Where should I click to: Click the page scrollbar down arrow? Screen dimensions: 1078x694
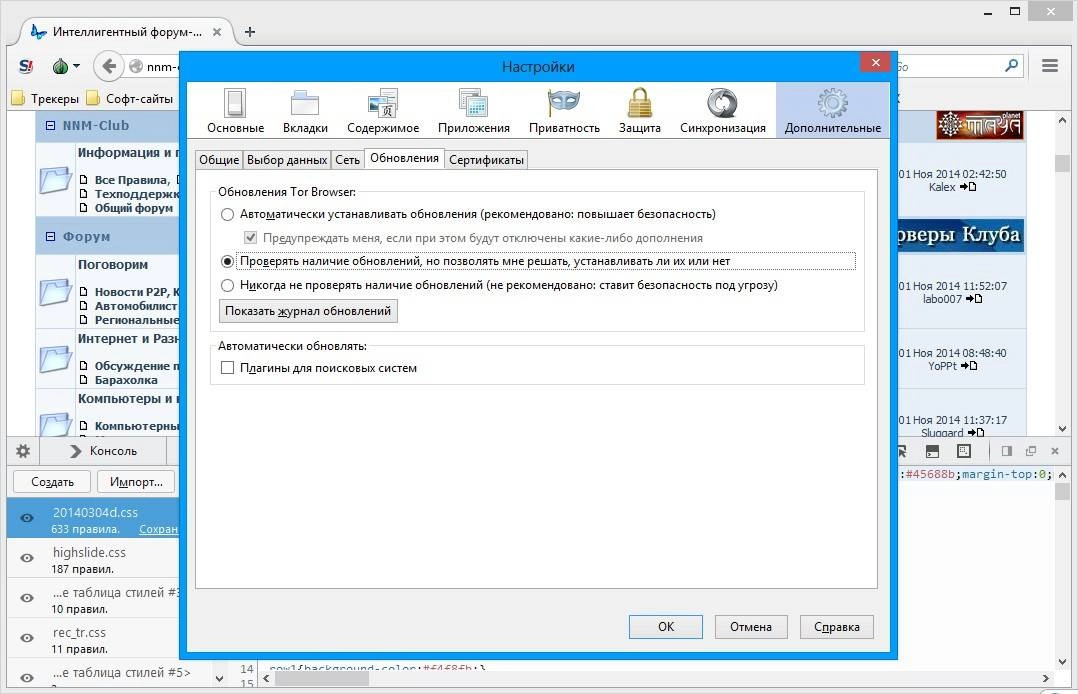pos(1063,429)
